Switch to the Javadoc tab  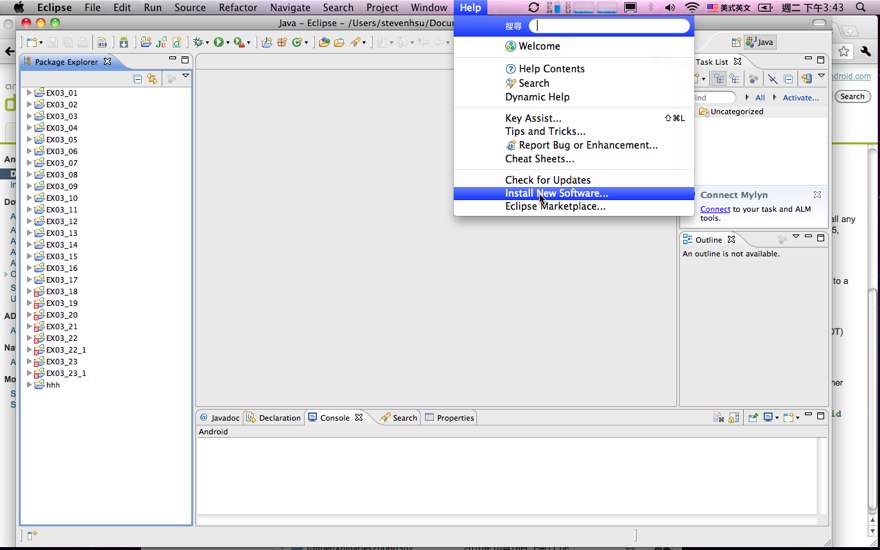coord(220,418)
